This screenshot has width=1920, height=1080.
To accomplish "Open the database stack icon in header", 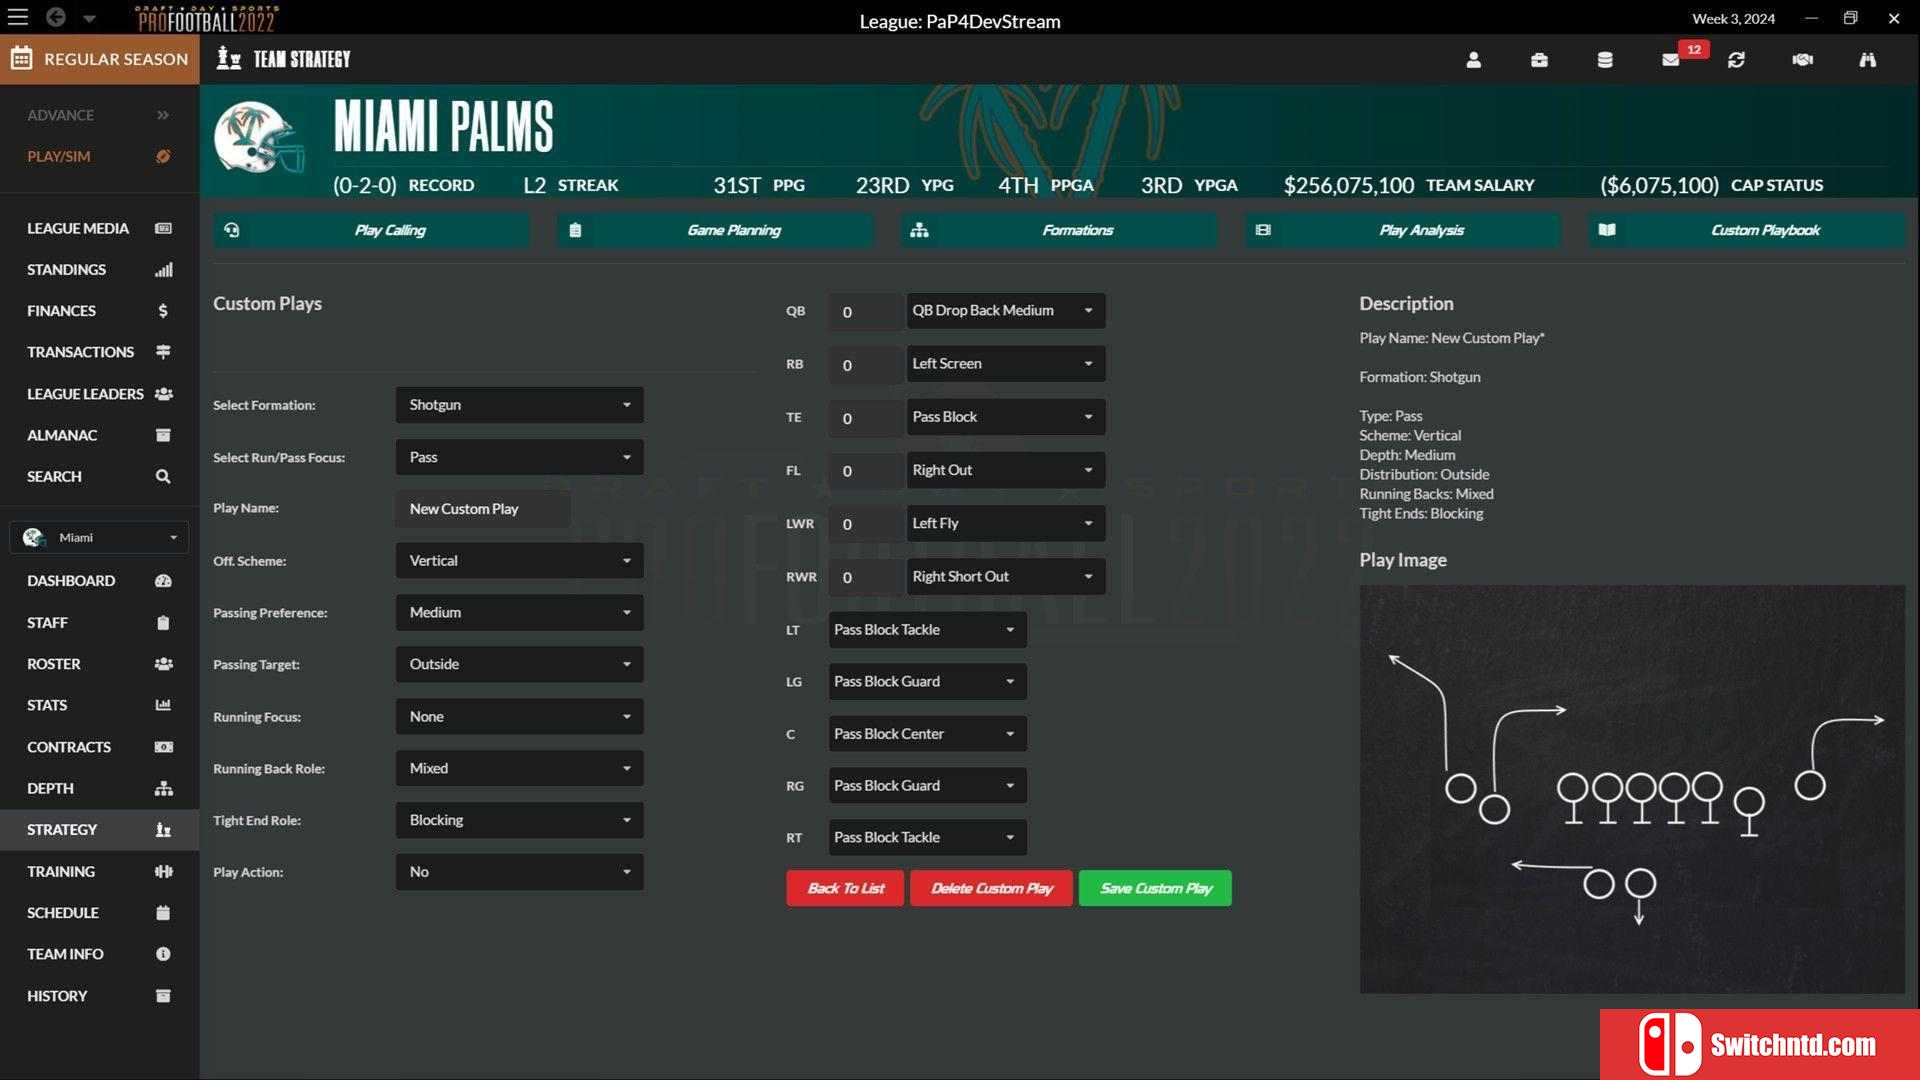I will [1605, 60].
